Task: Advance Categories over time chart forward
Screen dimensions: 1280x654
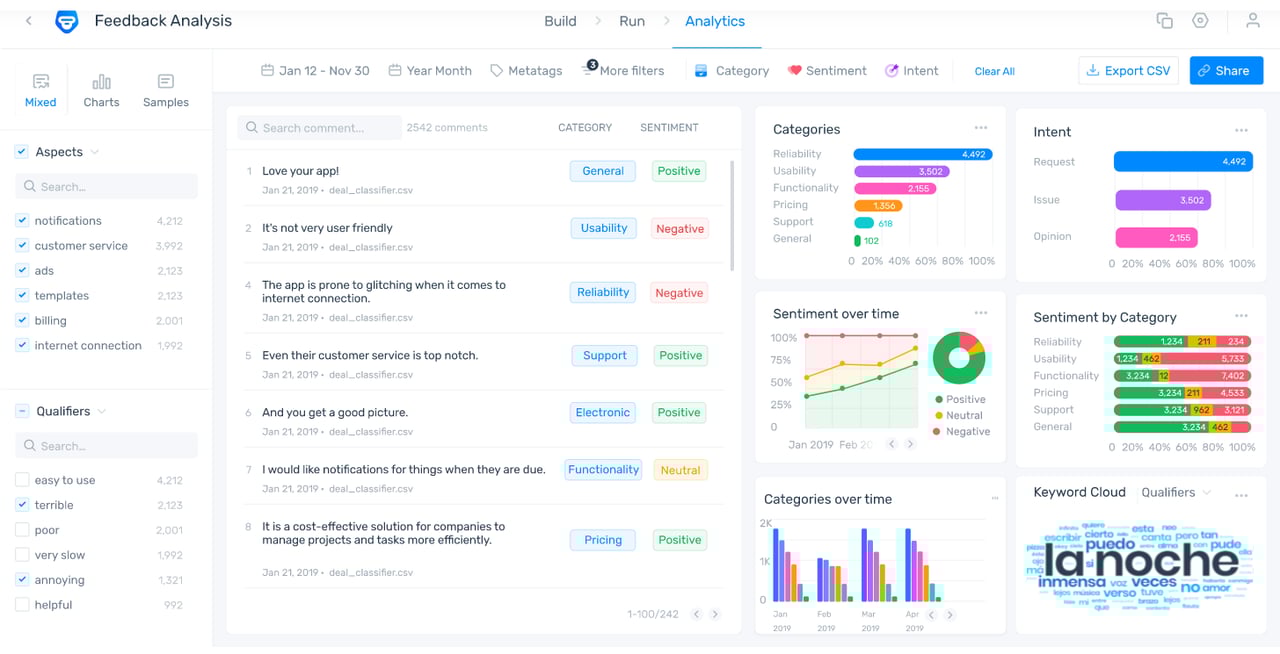Action: click(950, 615)
